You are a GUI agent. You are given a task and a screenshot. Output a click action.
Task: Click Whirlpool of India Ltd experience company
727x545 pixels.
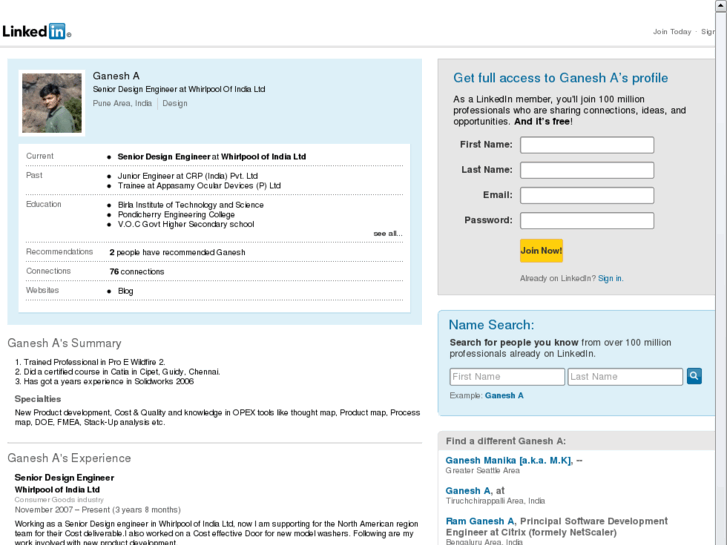point(57,490)
